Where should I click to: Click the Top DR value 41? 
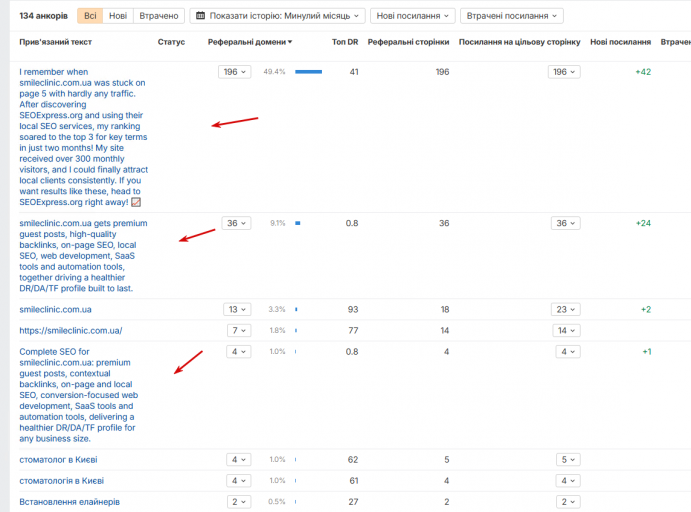tap(354, 72)
